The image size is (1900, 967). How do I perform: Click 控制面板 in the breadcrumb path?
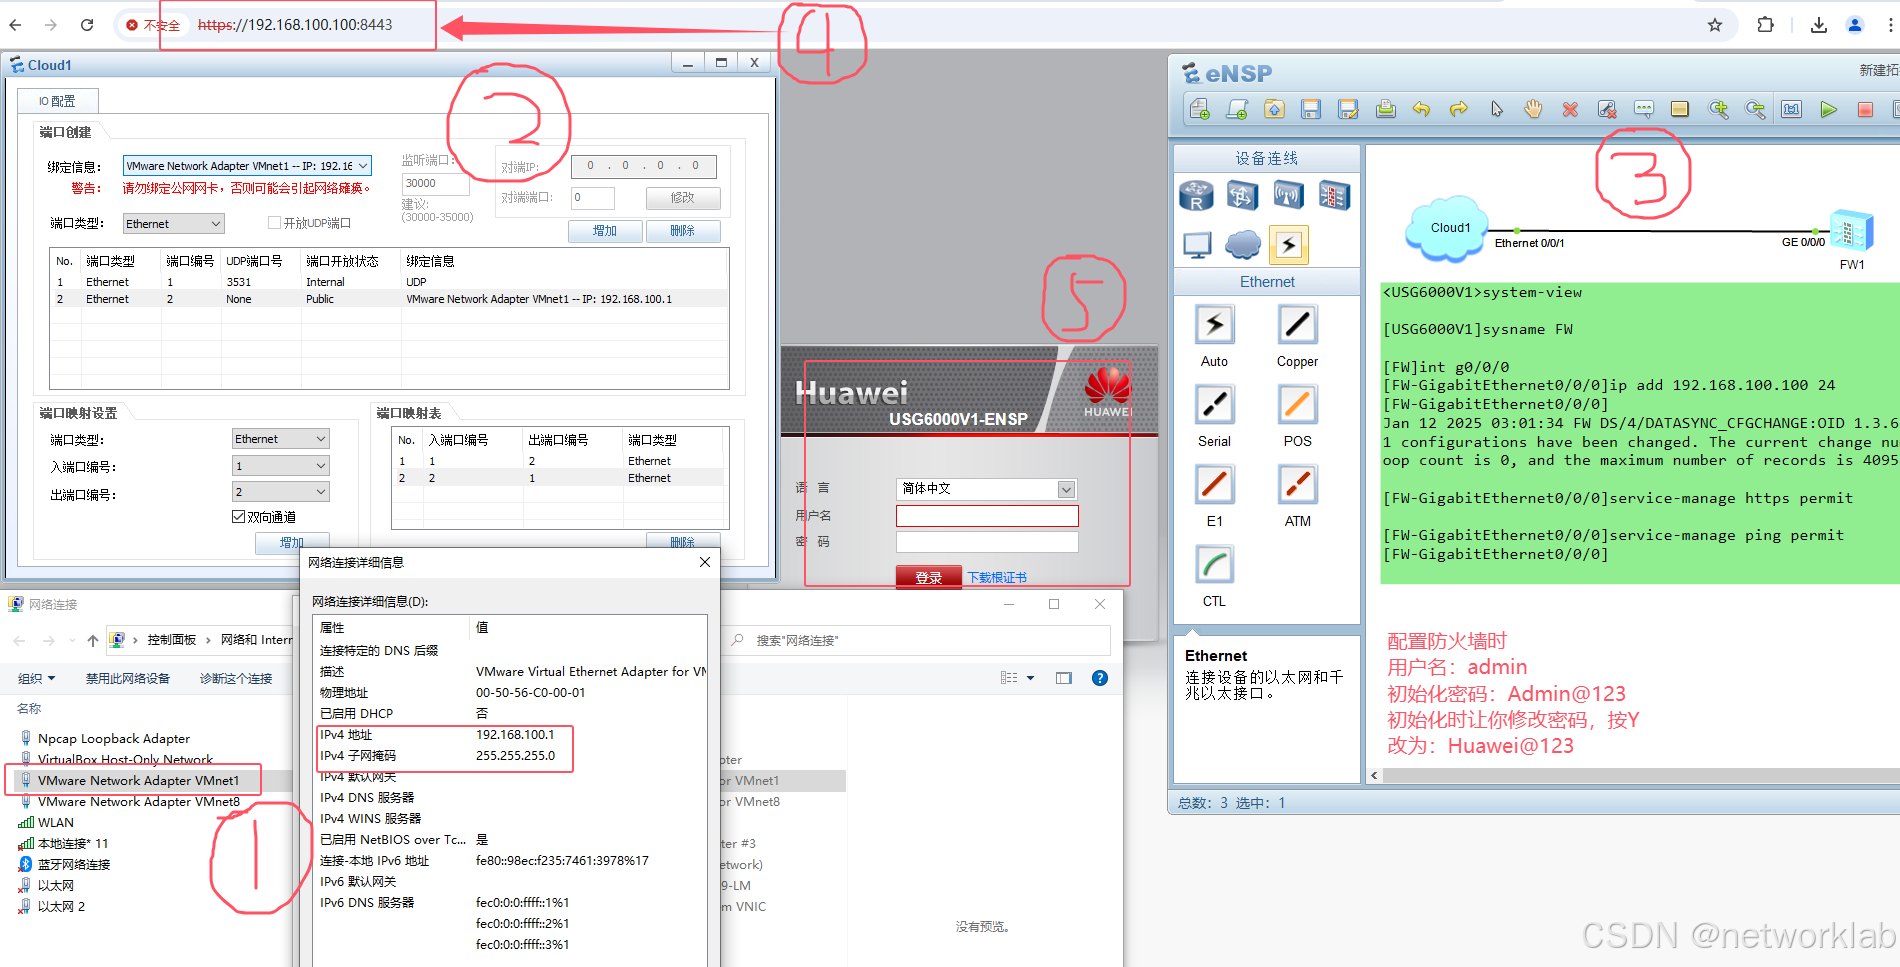pos(172,640)
